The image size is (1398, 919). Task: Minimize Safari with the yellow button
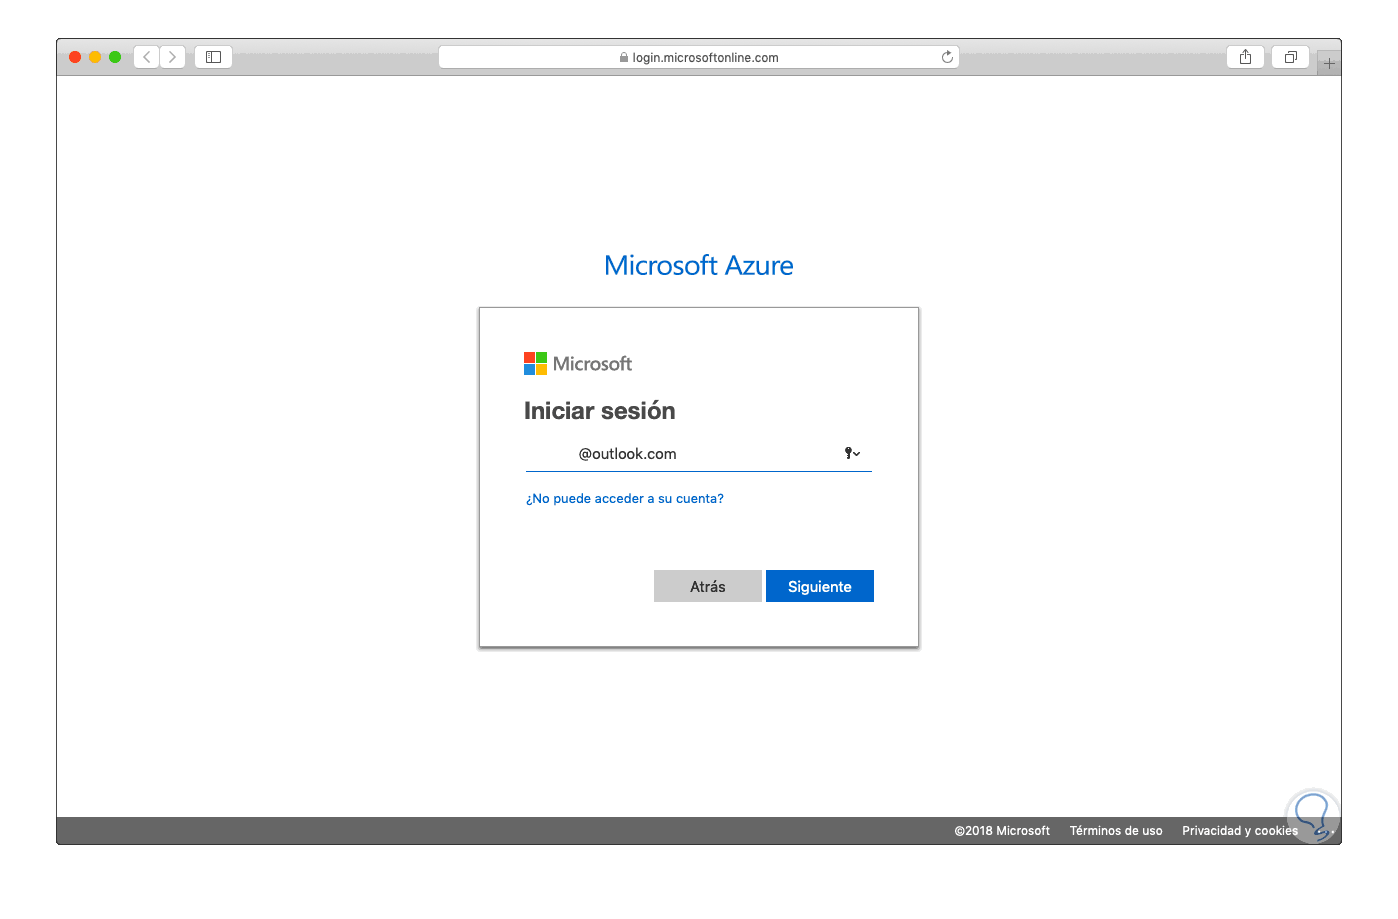coord(95,57)
